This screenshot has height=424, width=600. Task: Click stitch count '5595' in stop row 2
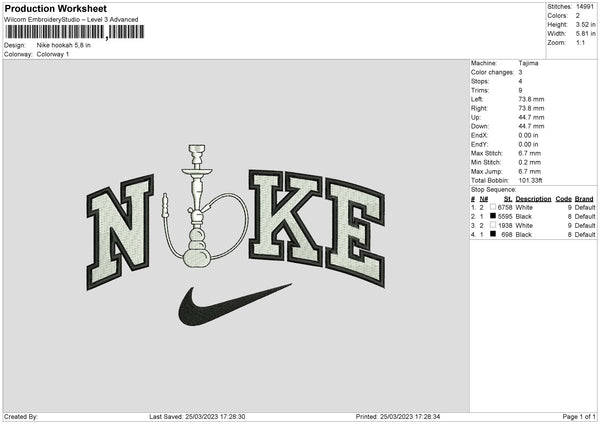point(505,216)
